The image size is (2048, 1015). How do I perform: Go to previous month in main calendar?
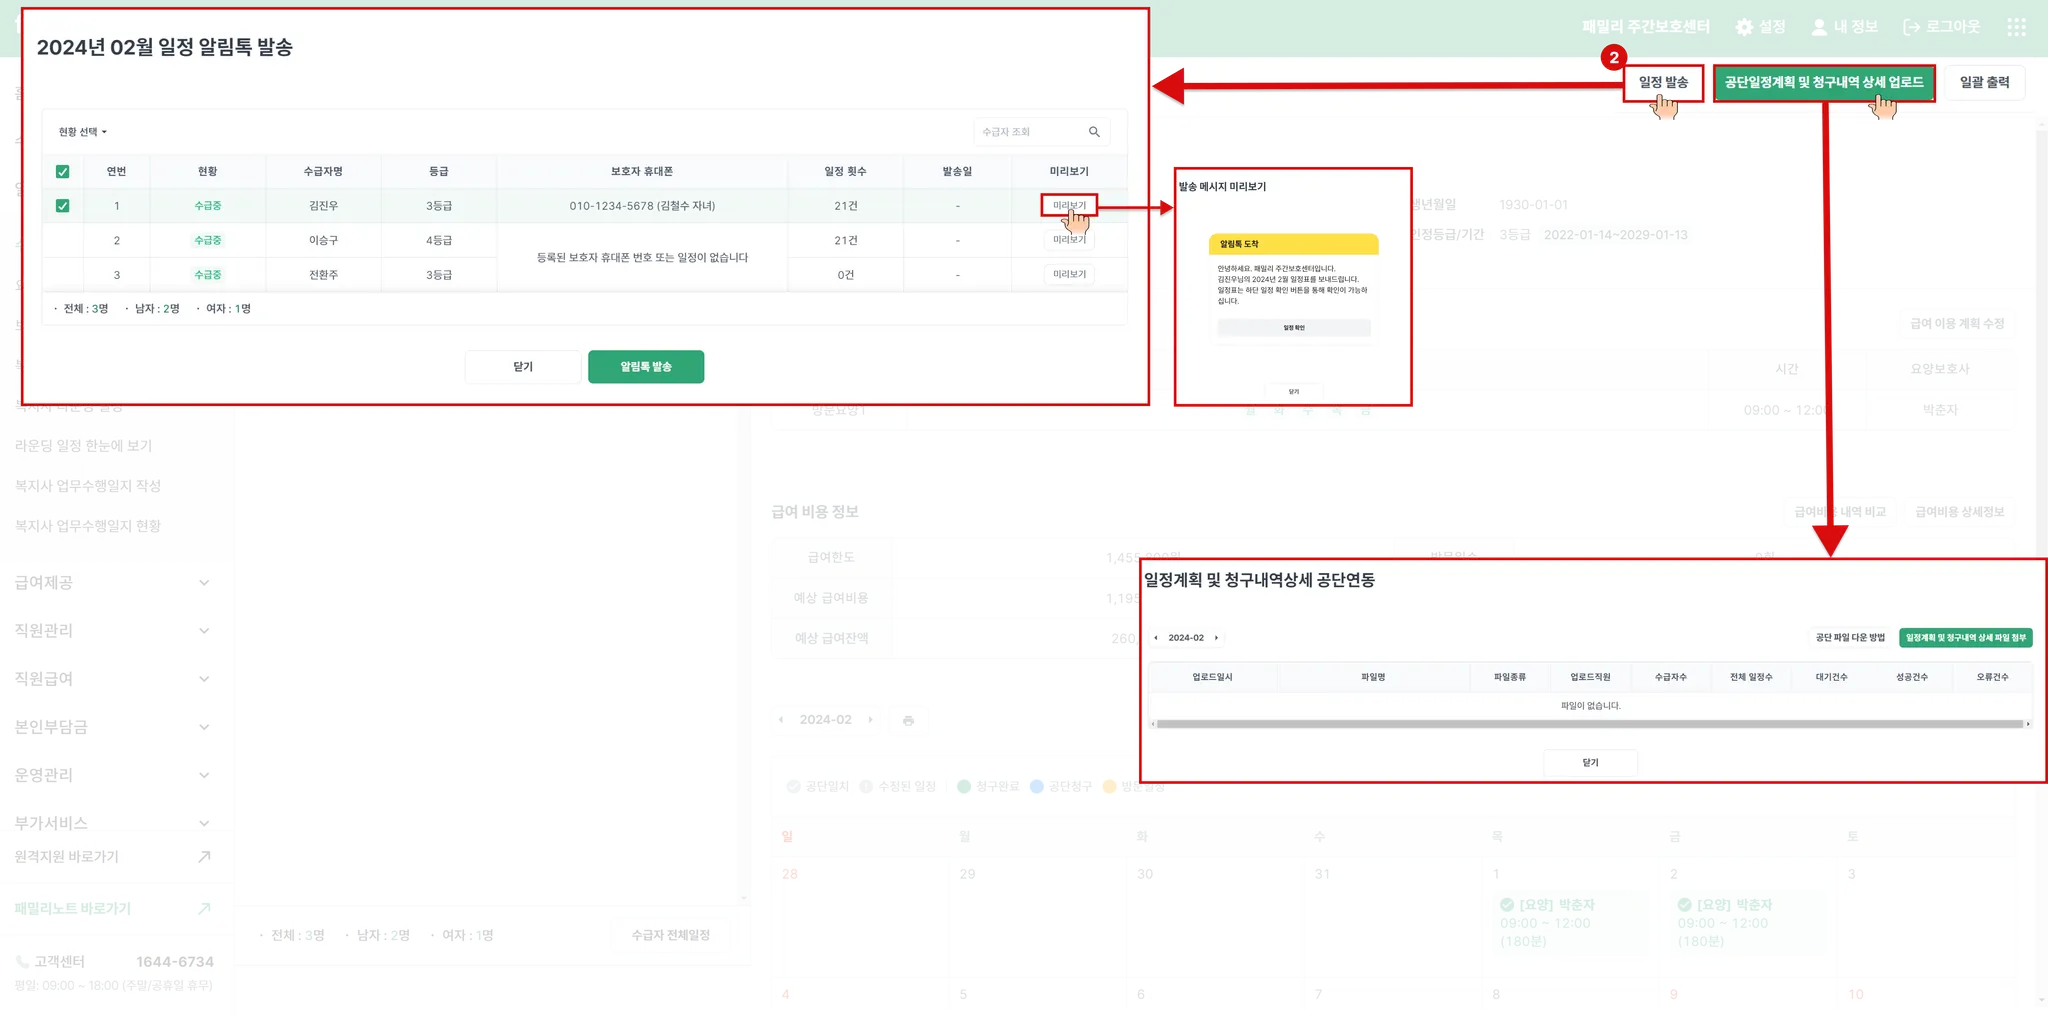[x=781, y=720]
